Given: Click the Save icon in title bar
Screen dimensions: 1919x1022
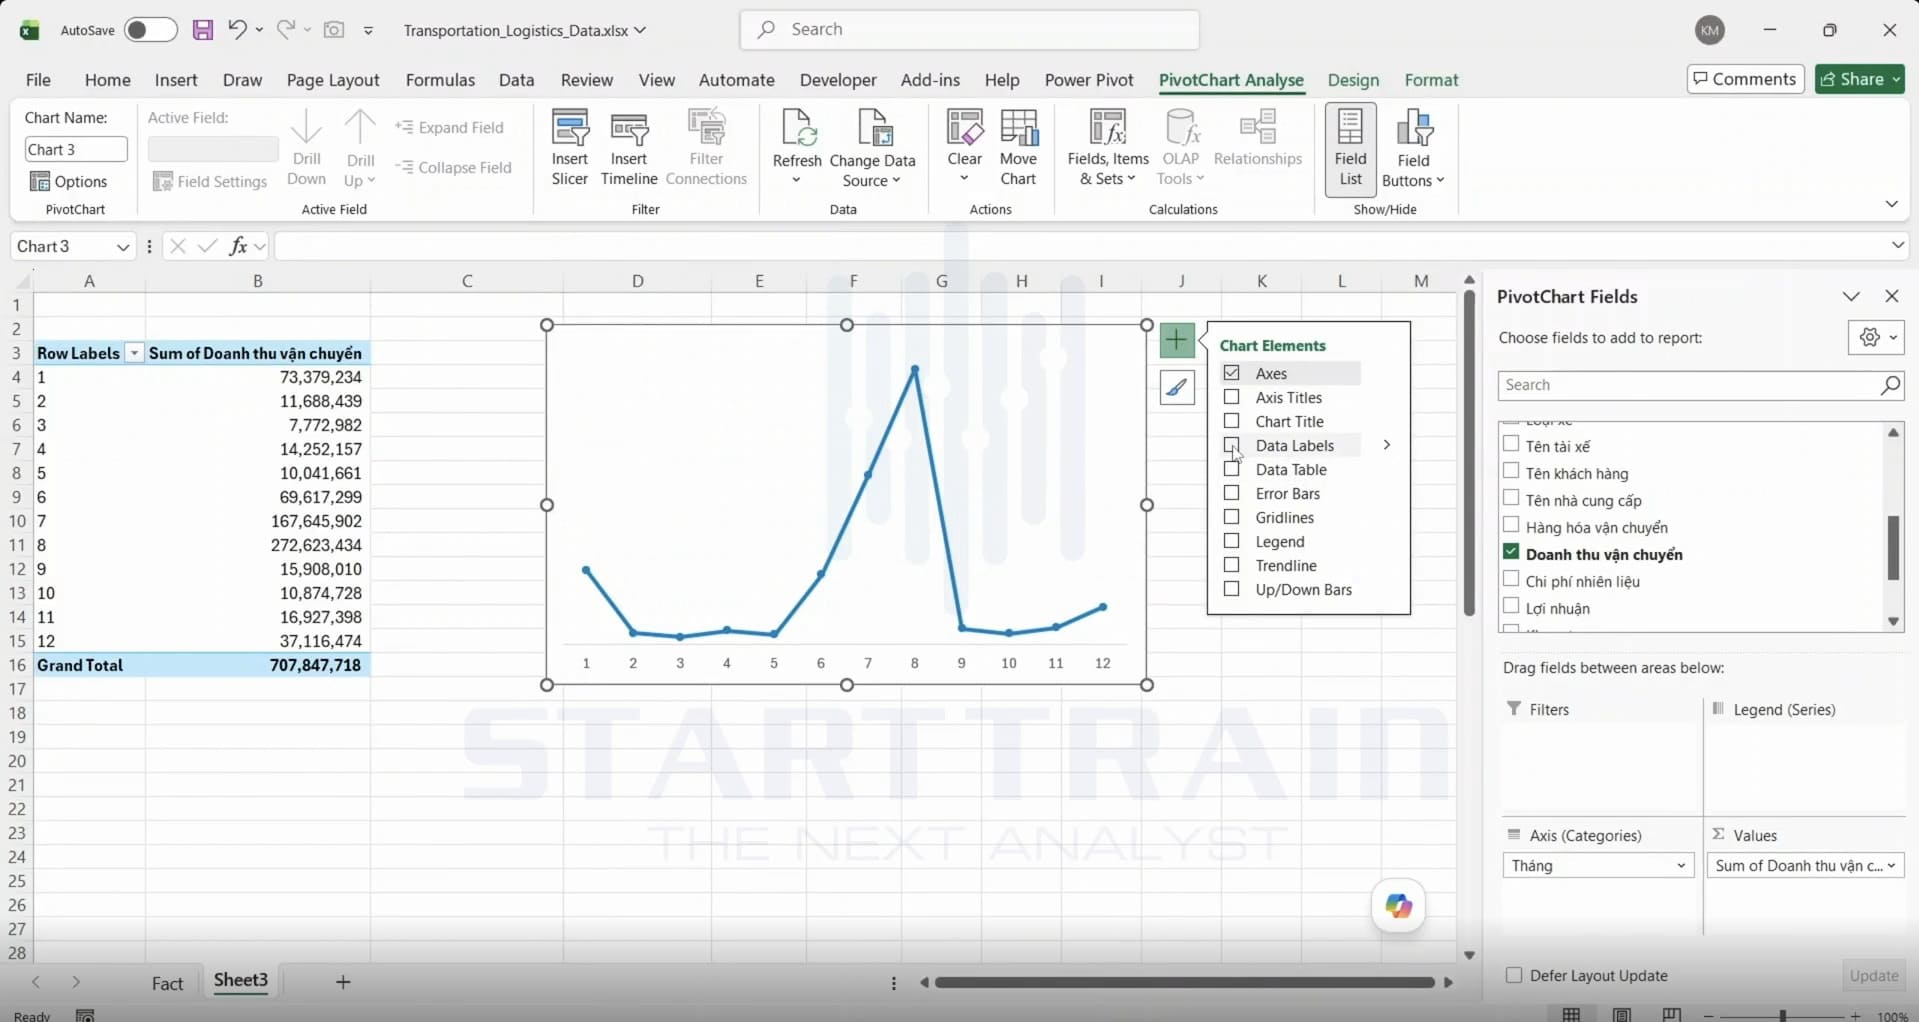Looking at the screenshot, I should coord(203,30).
